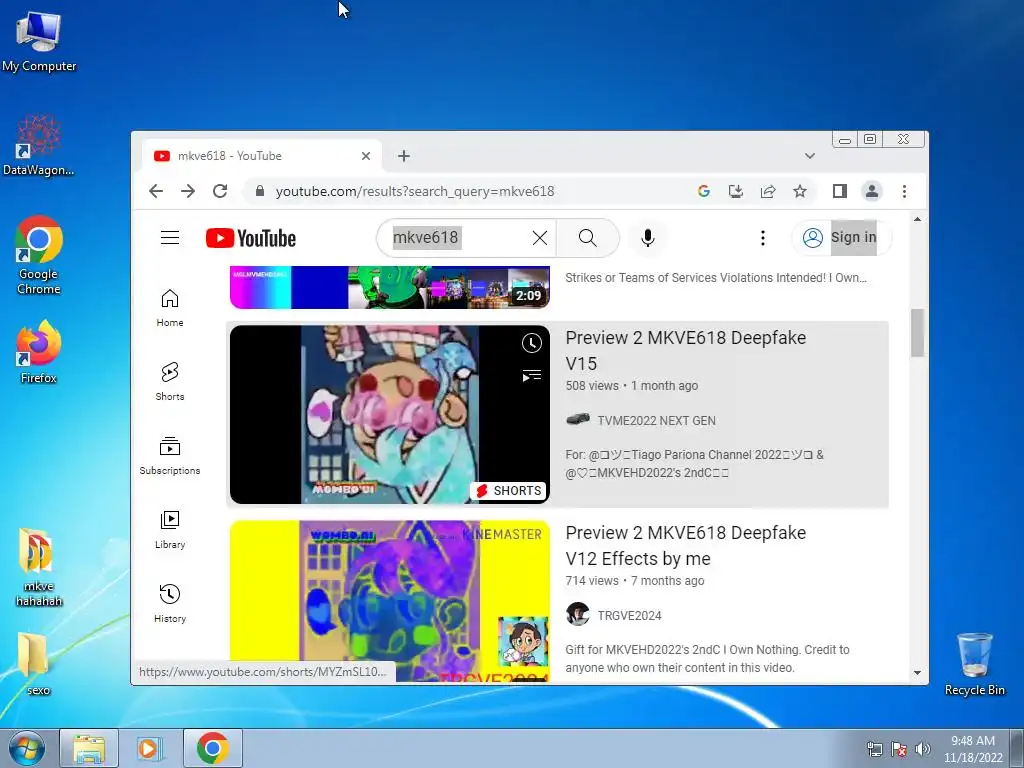The width and height of the screenshot is (1024, 768).
Task: Click the padlock site info icon
Action: (x=260, y=191)
